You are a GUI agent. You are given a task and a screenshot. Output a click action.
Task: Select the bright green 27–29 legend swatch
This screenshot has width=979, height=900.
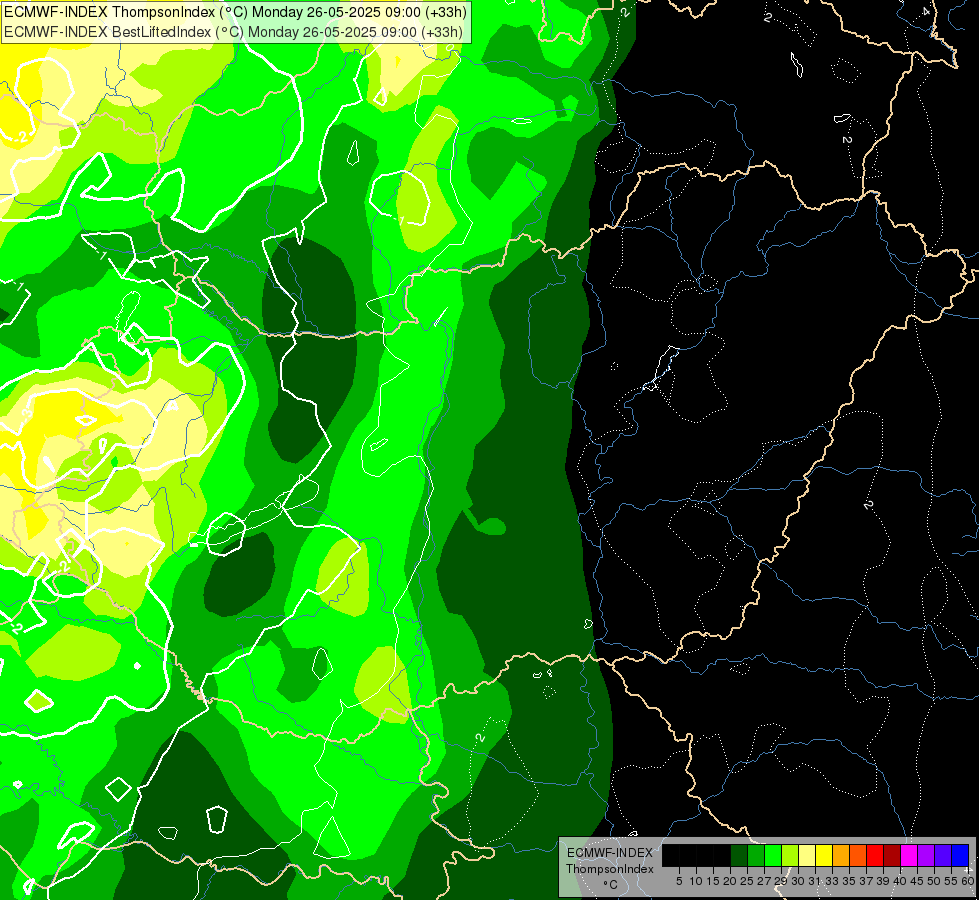tap(773, 855)
